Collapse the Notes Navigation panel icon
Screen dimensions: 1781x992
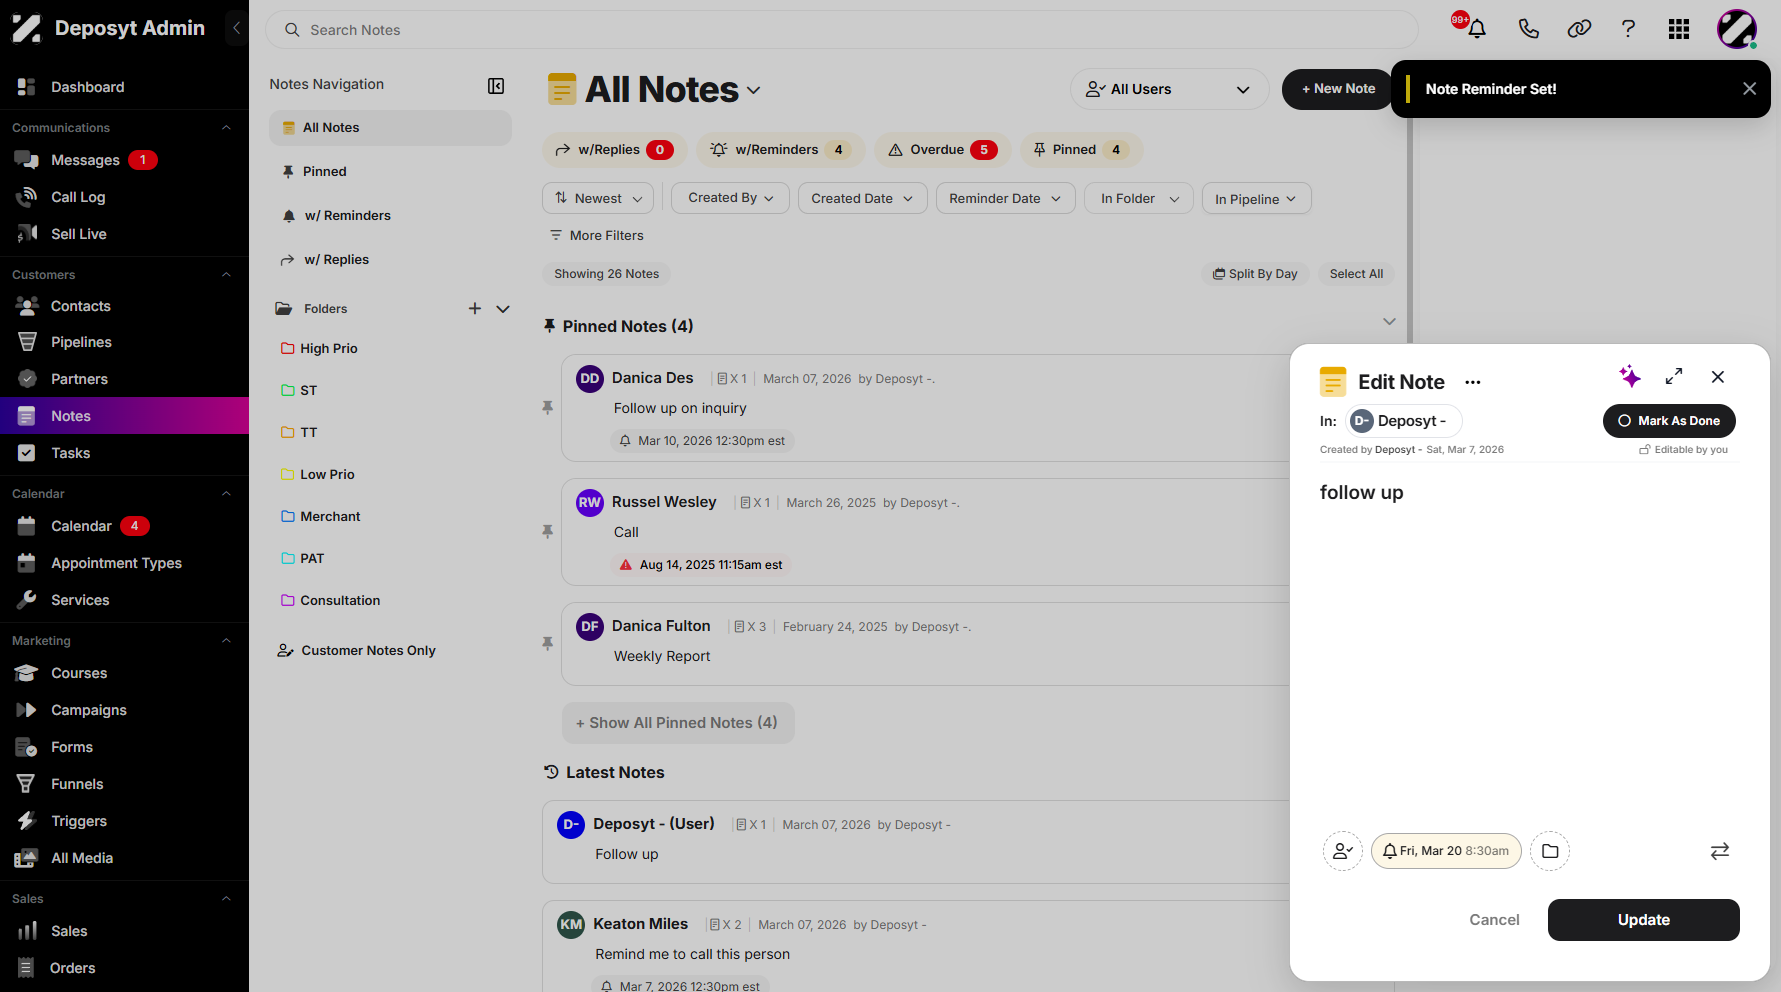[496, 86]
